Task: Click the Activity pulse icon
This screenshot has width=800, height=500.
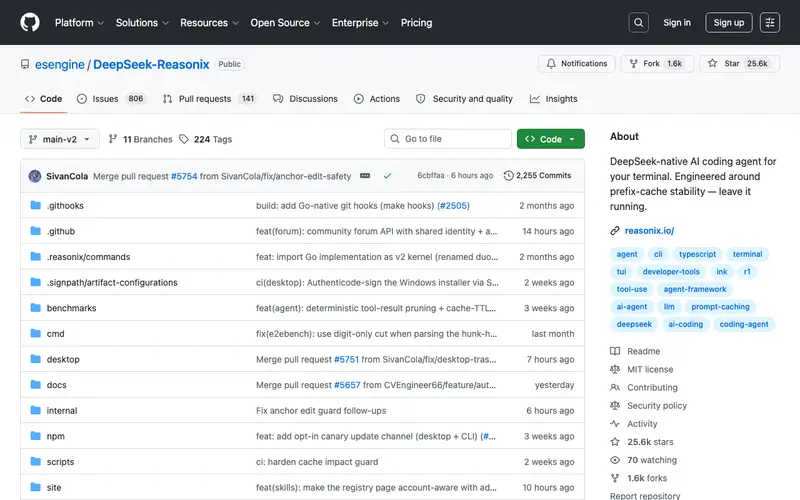Action: (x=615, y=423)
